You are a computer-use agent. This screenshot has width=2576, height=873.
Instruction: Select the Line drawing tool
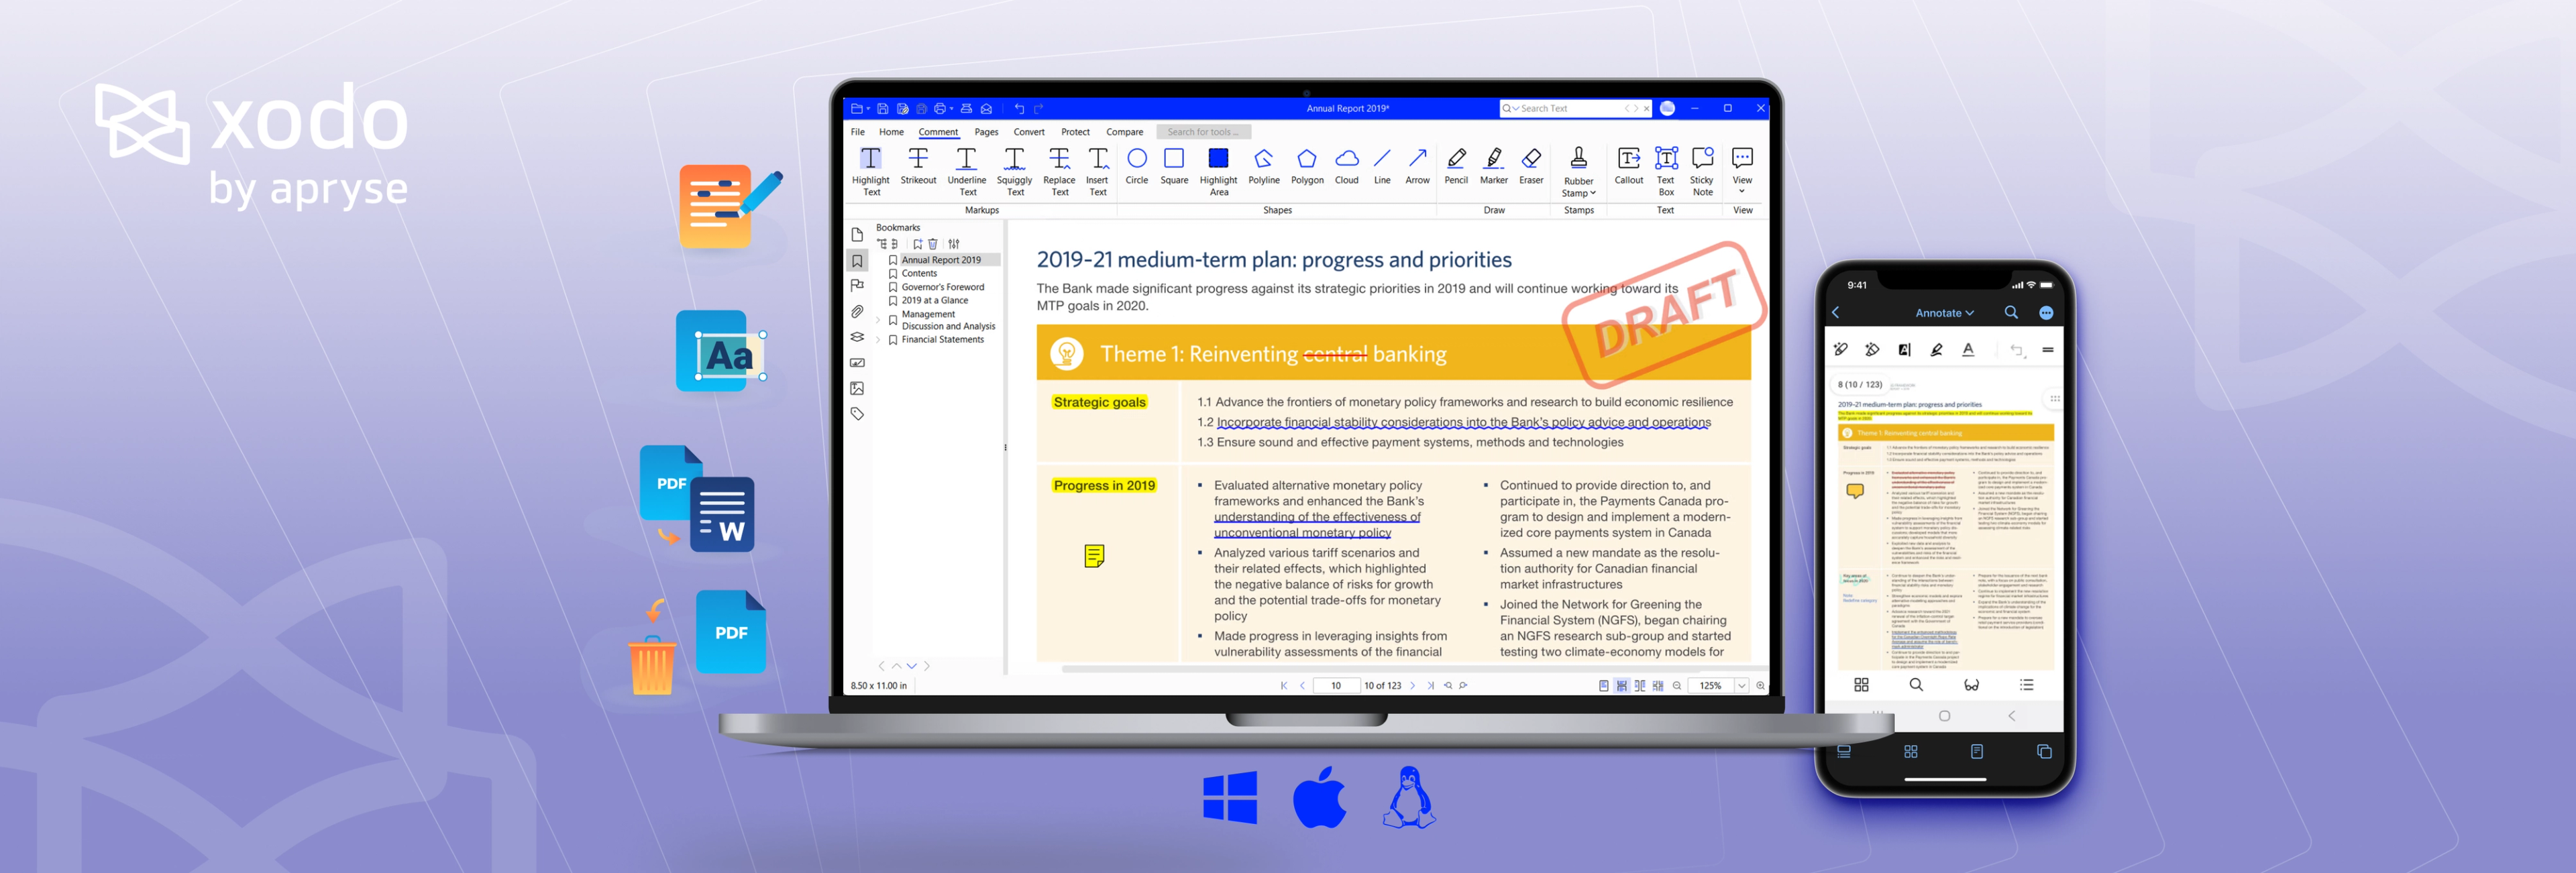[x=1382, y=166]
